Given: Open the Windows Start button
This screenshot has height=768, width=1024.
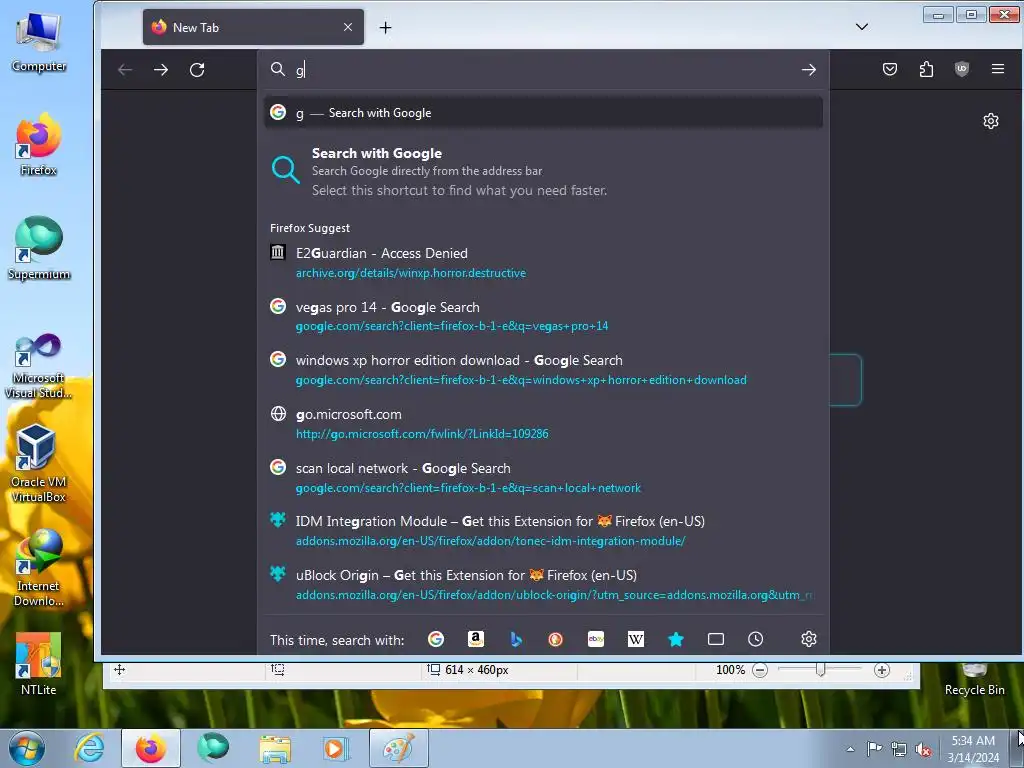Looking at the screenshot, I should (26, 748).
